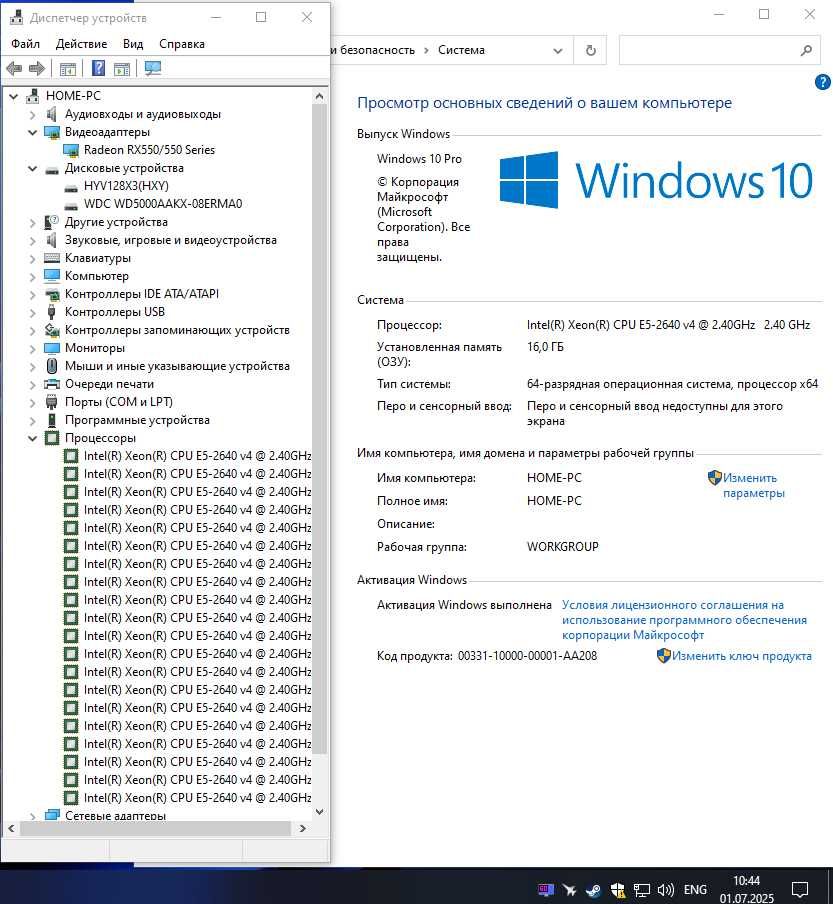Refresh the System window address bar
This screenshot has height=904, width=833.
pyautogui.click(x=590, y=51)
